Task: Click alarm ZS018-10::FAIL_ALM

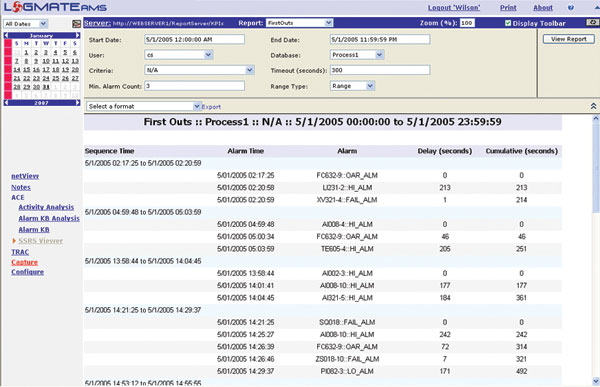Action: (347, 359)
